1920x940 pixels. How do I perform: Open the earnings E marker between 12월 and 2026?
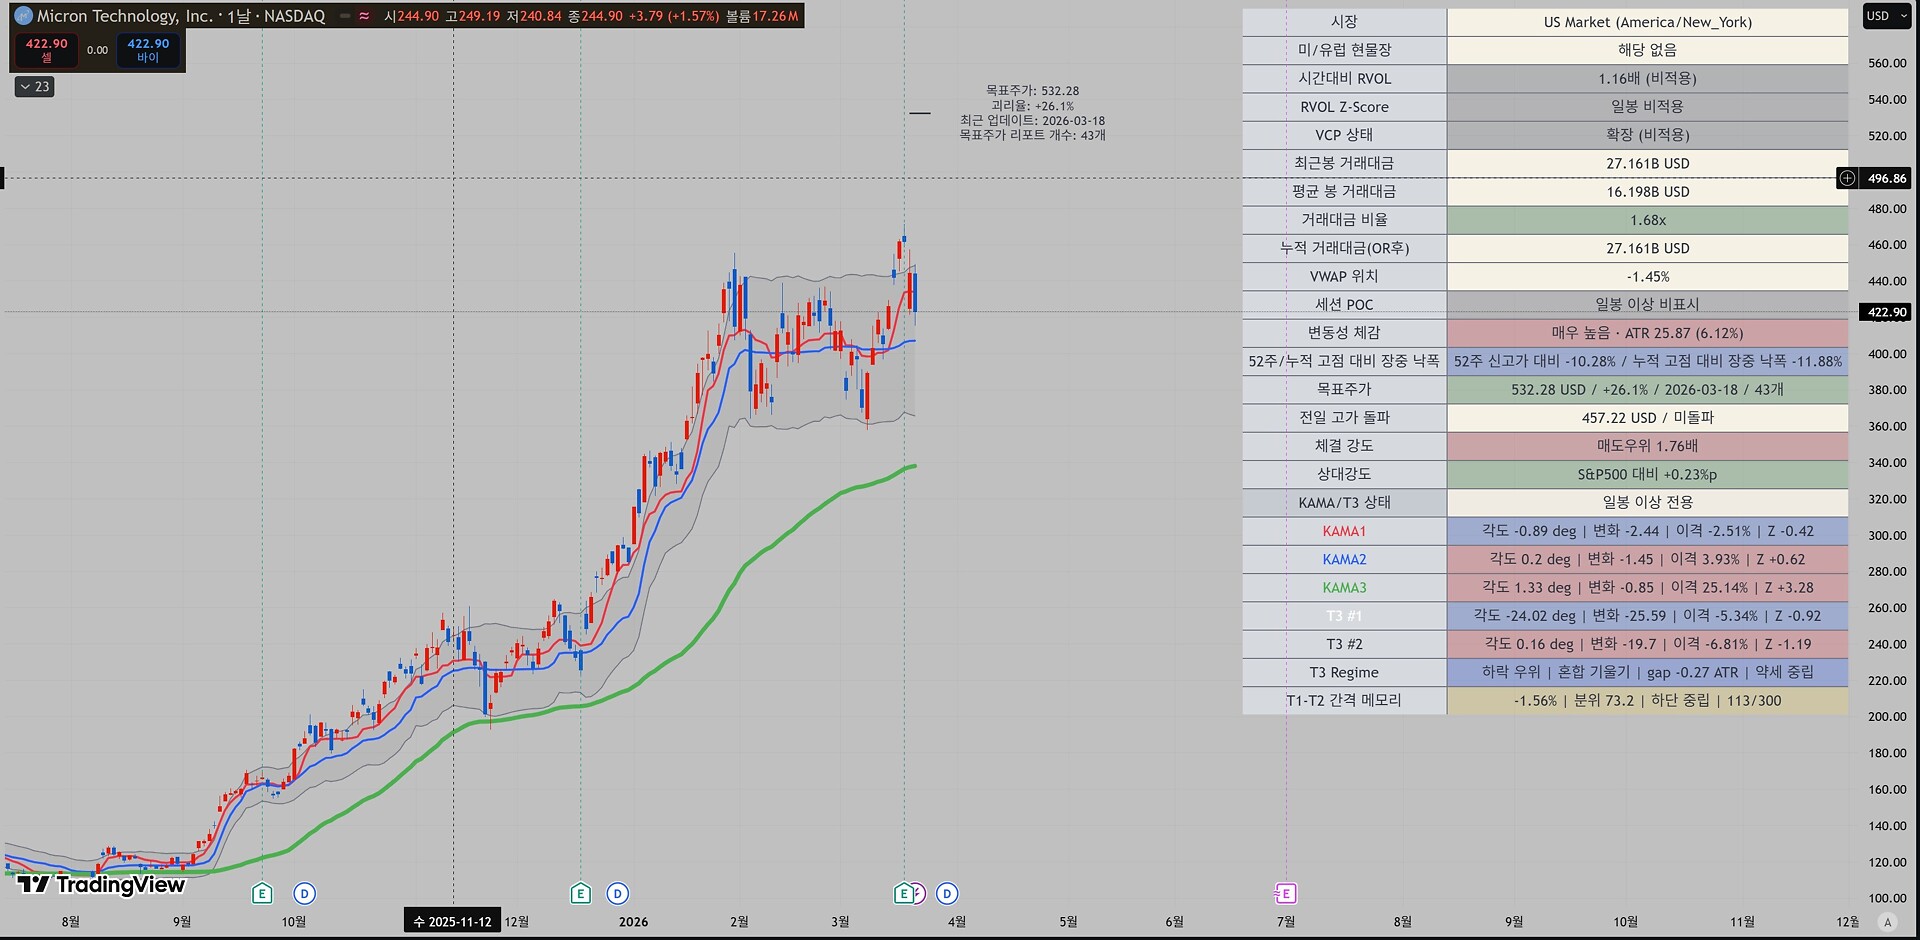pos(580,893)
